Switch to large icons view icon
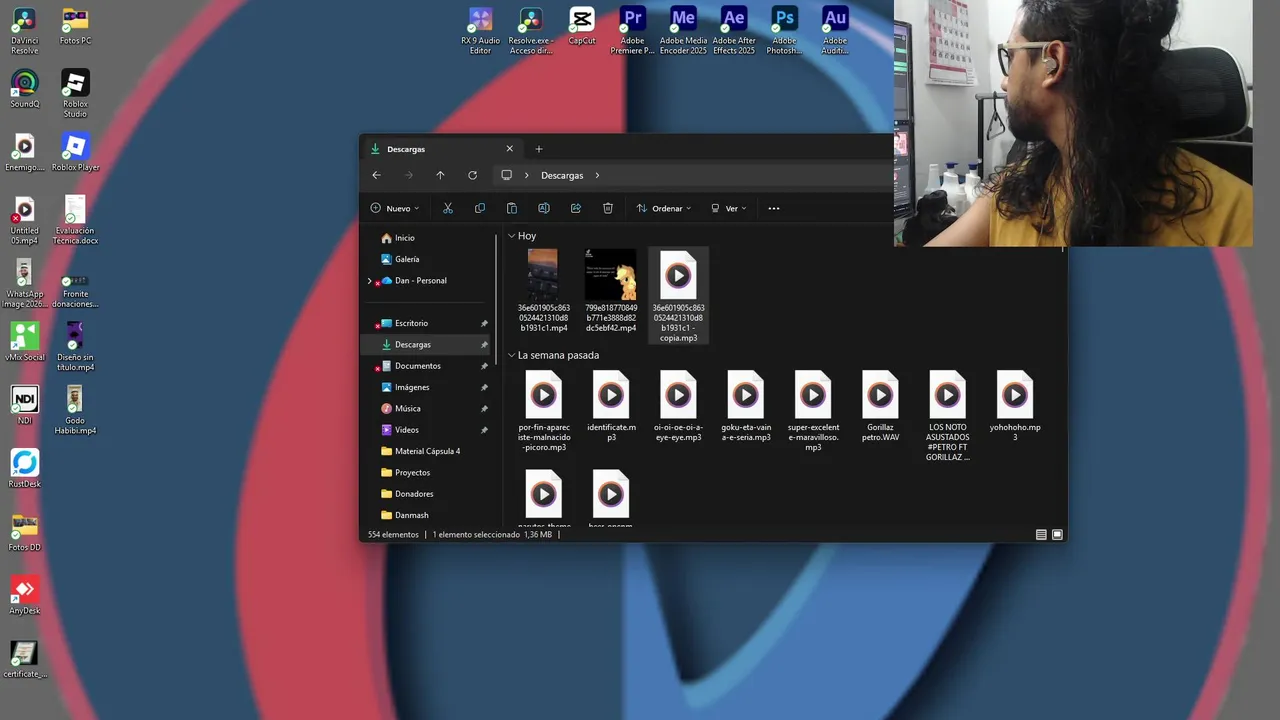 pyautogui.click(x=1057, y=535)
